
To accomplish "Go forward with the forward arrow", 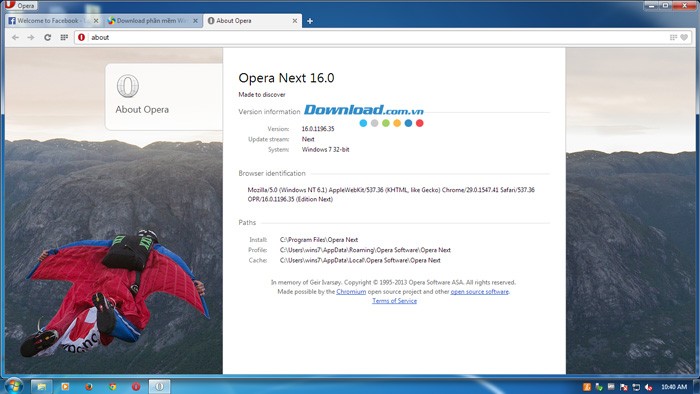I will pyautogui.click(x=31, y=37).
